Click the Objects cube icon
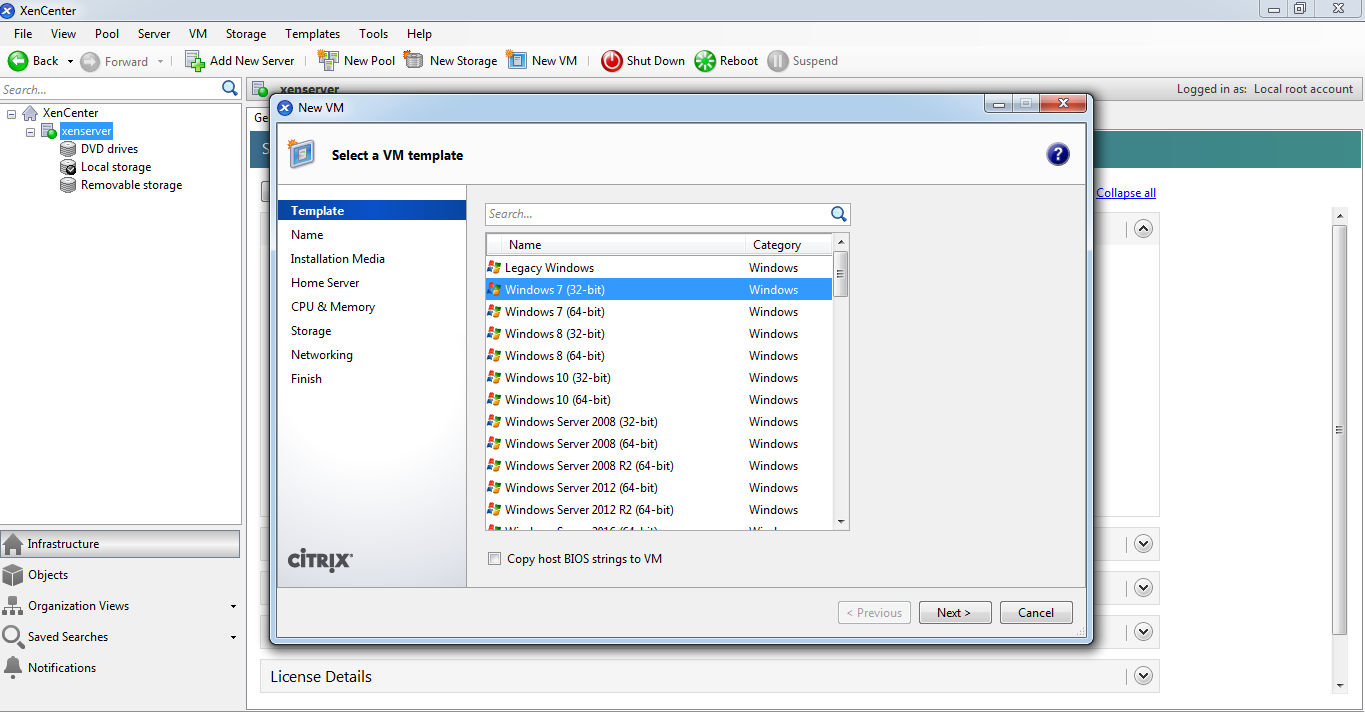Screen dimensions: 1365x712 [13, 575]
